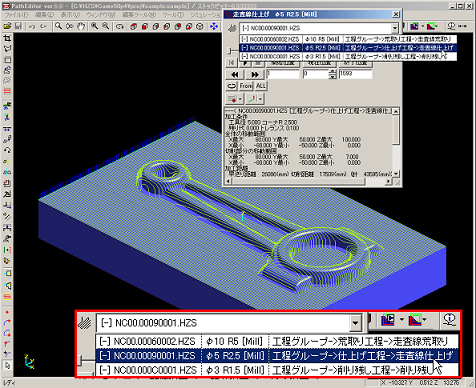The height and width of the screenshot is (388, 476).
Task: Click the open folder icon in toolbar
Action: pos(7,26)
